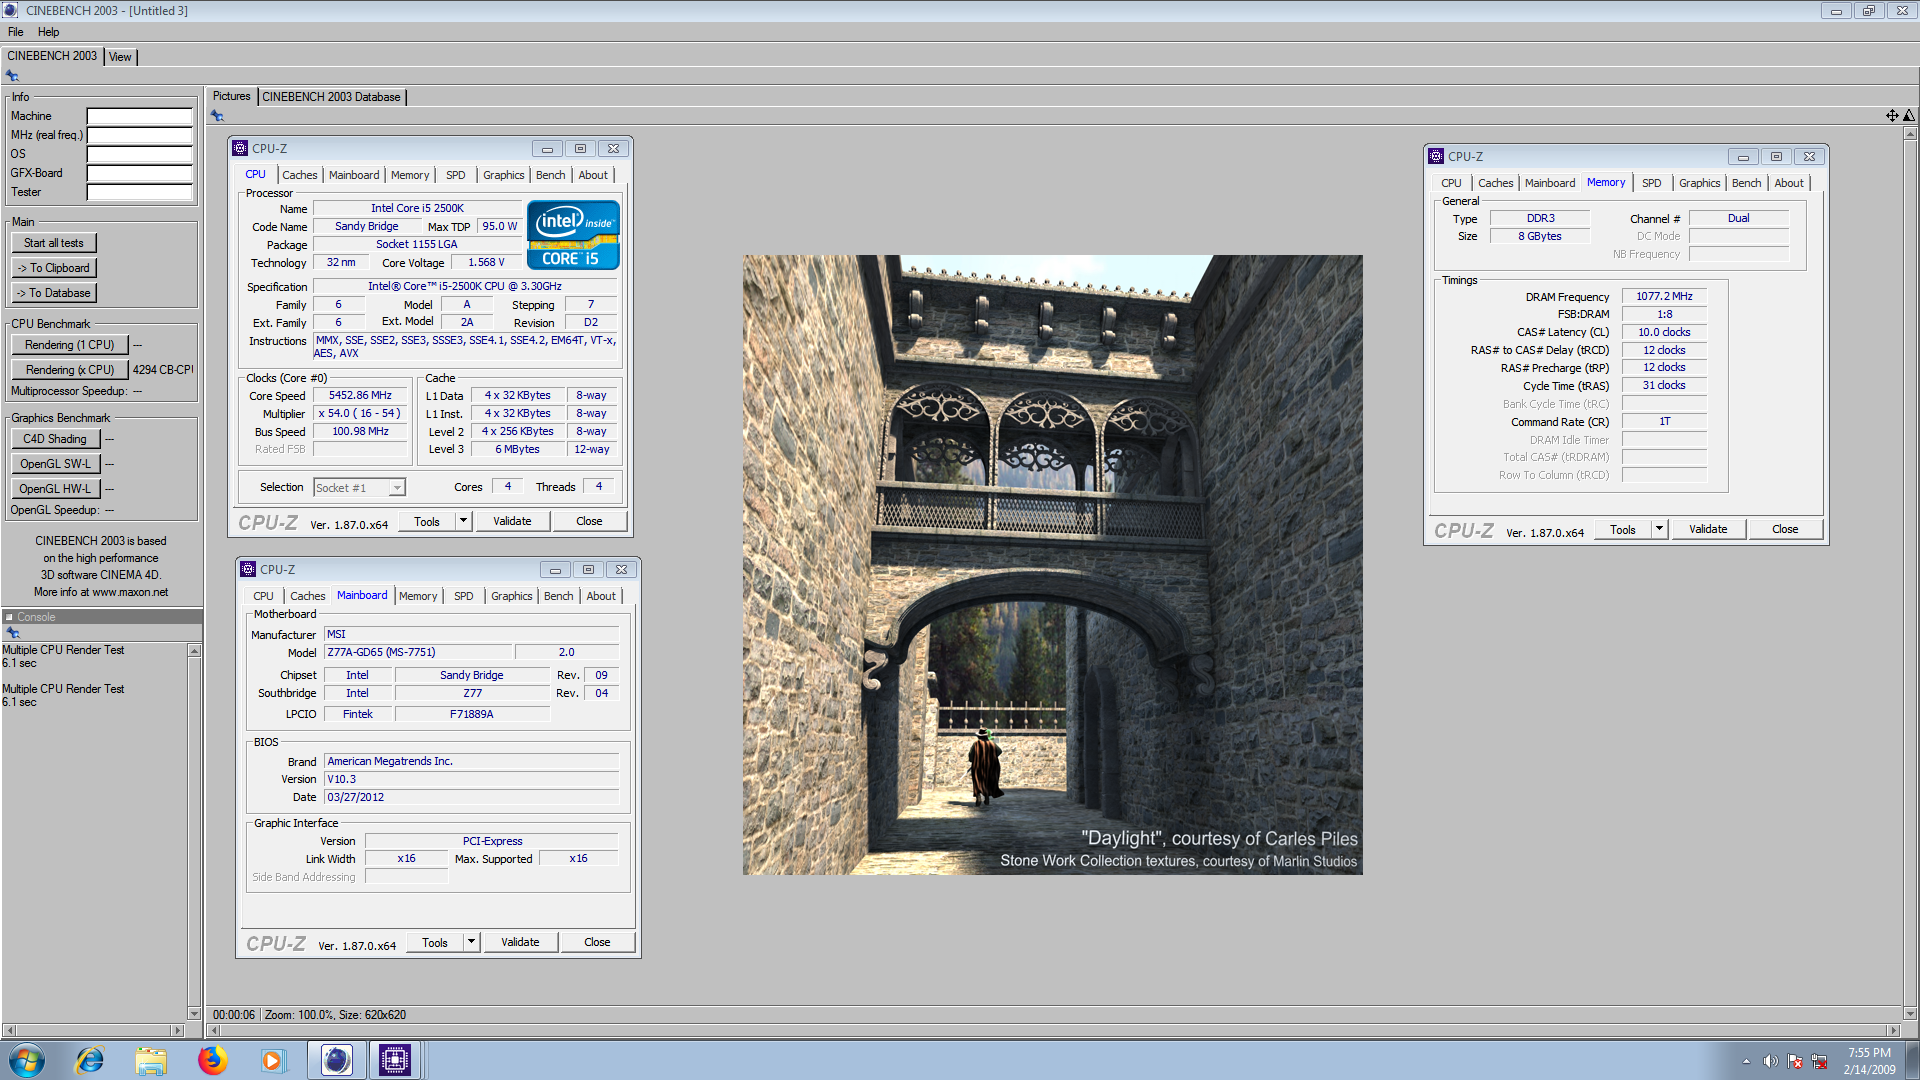Screen dimensions: 1920x1080
Task: Click the Intel Core i5 logo badge
Action: click(x=573, y=235)
